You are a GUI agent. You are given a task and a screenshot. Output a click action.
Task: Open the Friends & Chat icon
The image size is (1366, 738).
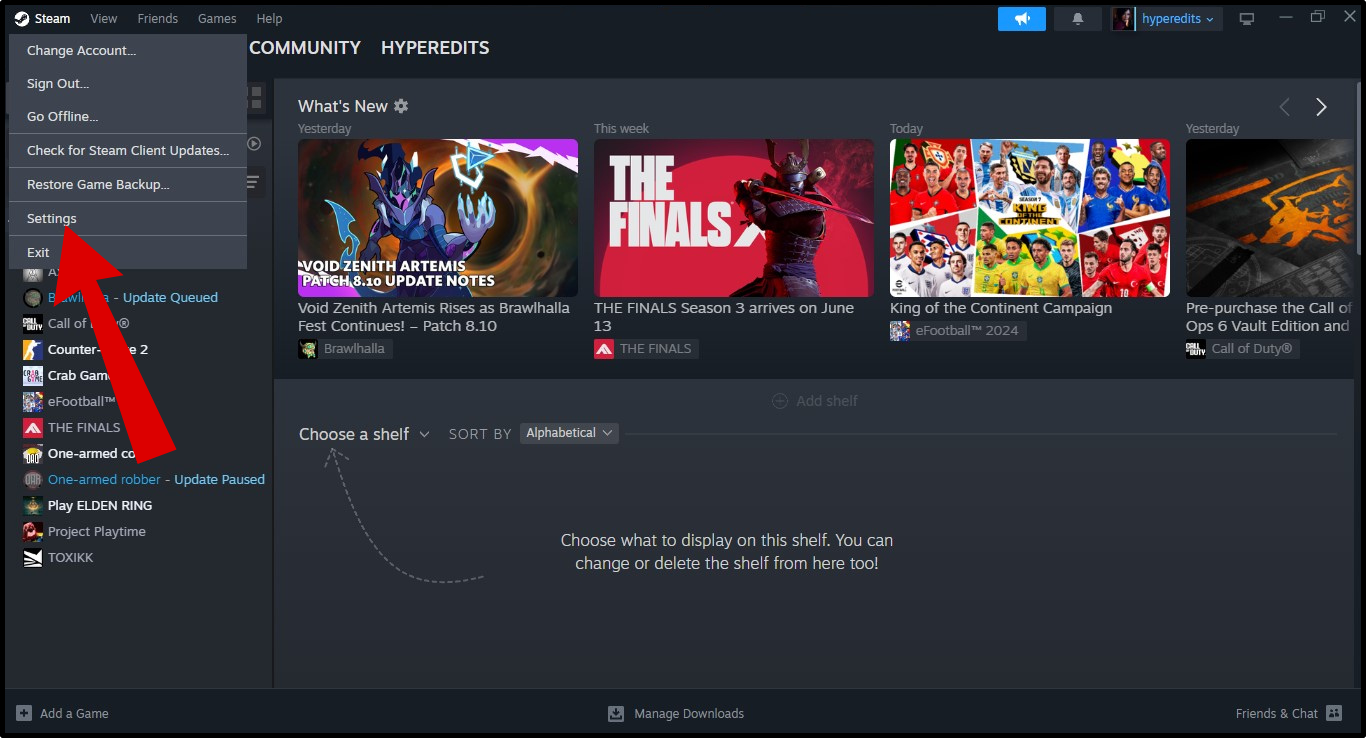click(1334, 713)
